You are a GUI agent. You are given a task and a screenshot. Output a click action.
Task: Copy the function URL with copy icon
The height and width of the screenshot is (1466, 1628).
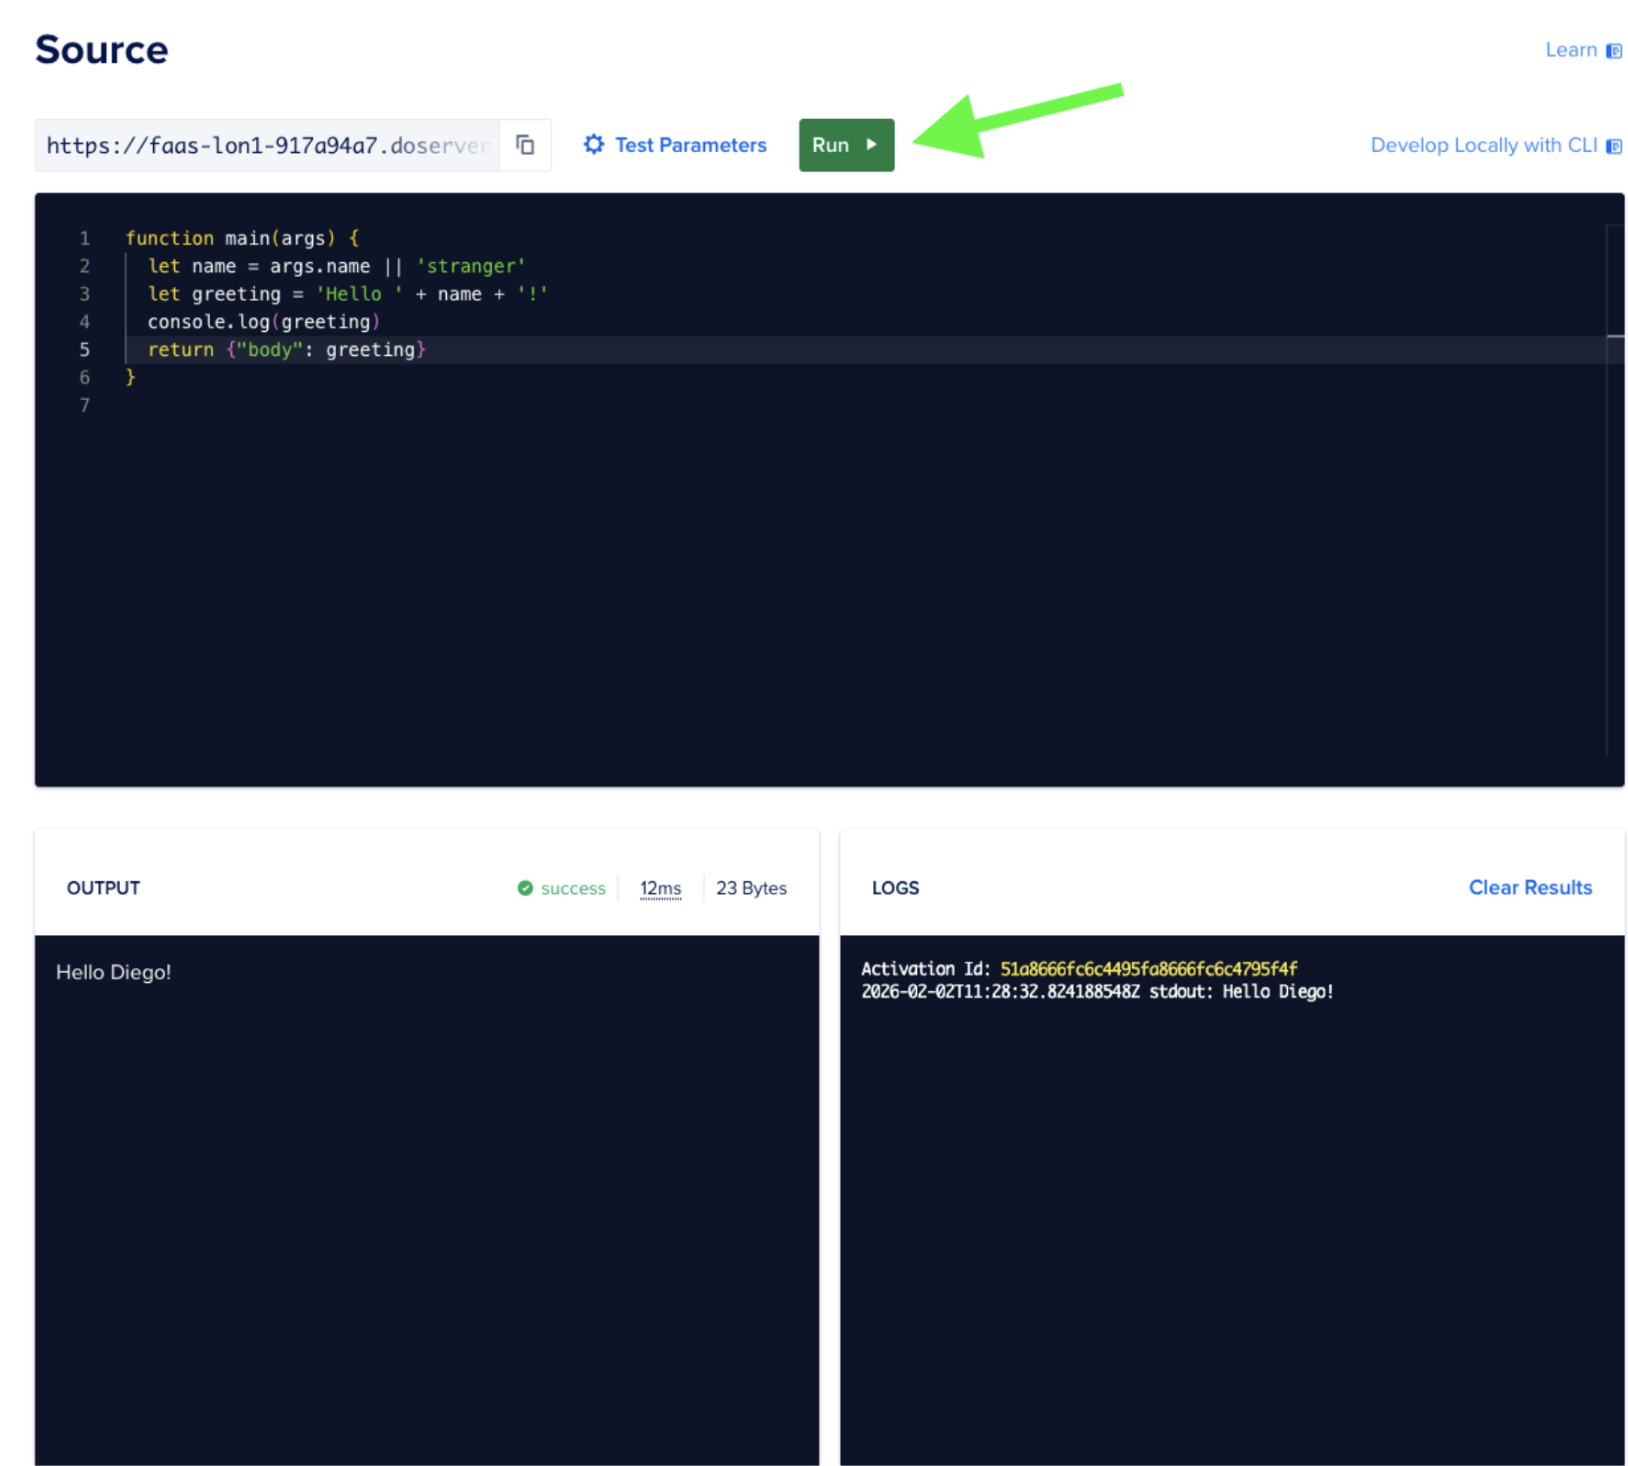(x=525, y=145)
